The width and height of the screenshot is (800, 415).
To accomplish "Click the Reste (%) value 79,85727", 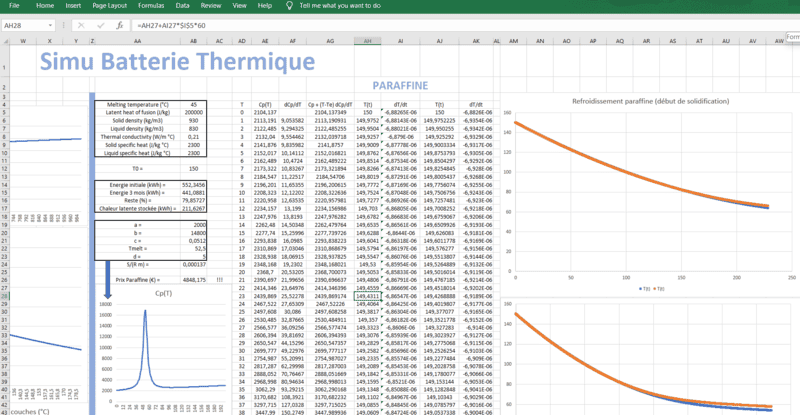I will [193, 201].
